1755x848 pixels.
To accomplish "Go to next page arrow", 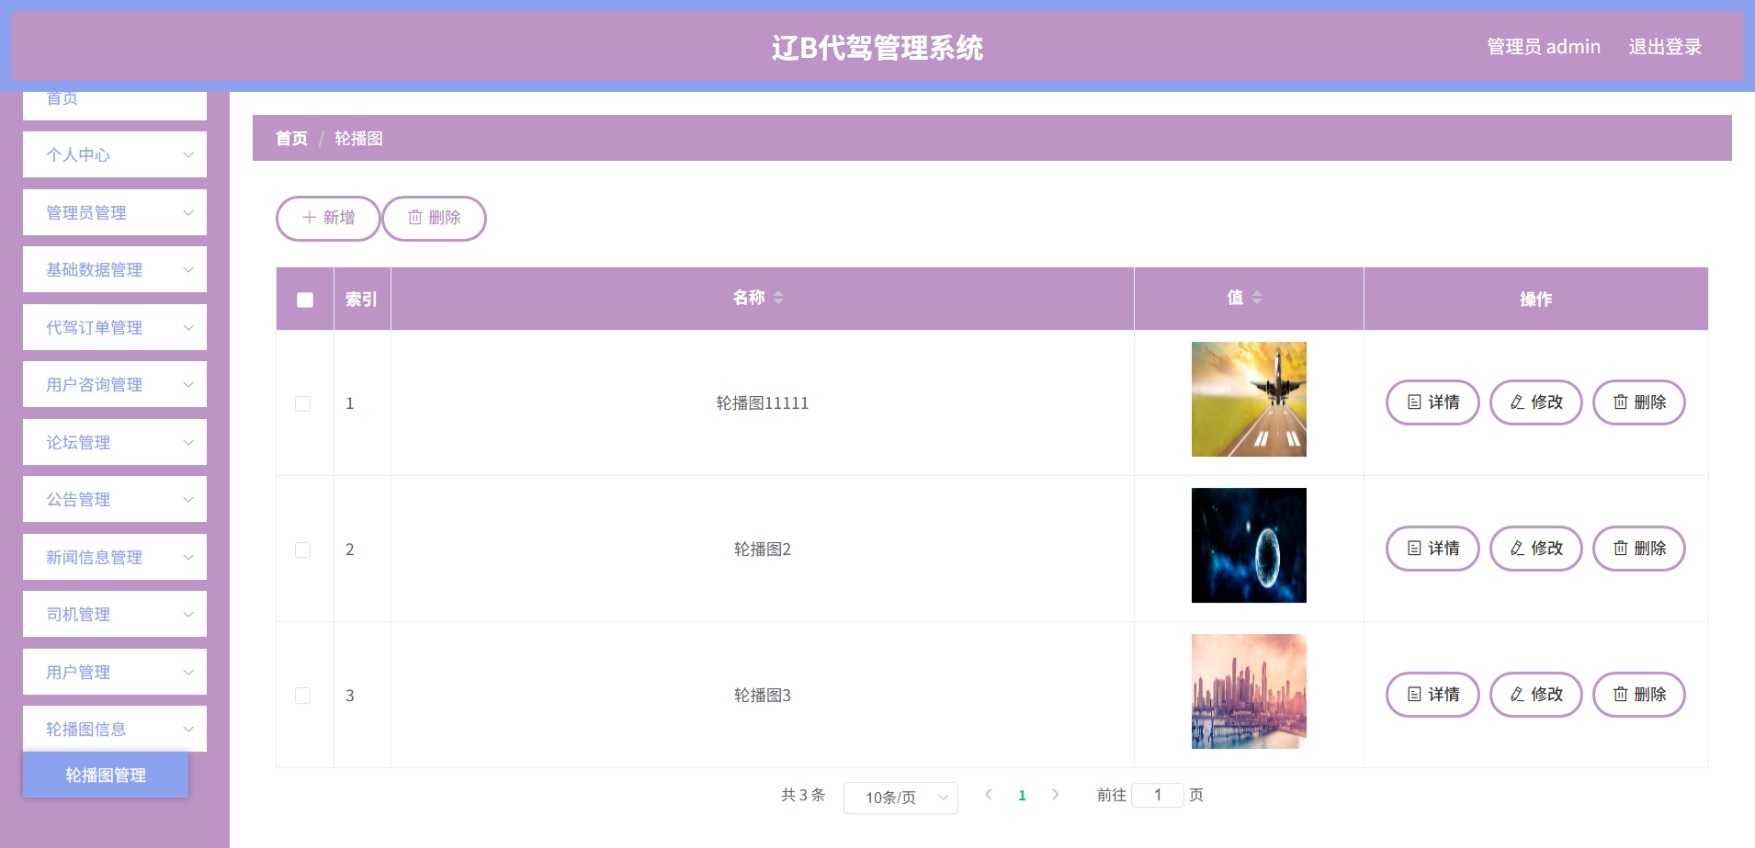I will pos(1055,795).
